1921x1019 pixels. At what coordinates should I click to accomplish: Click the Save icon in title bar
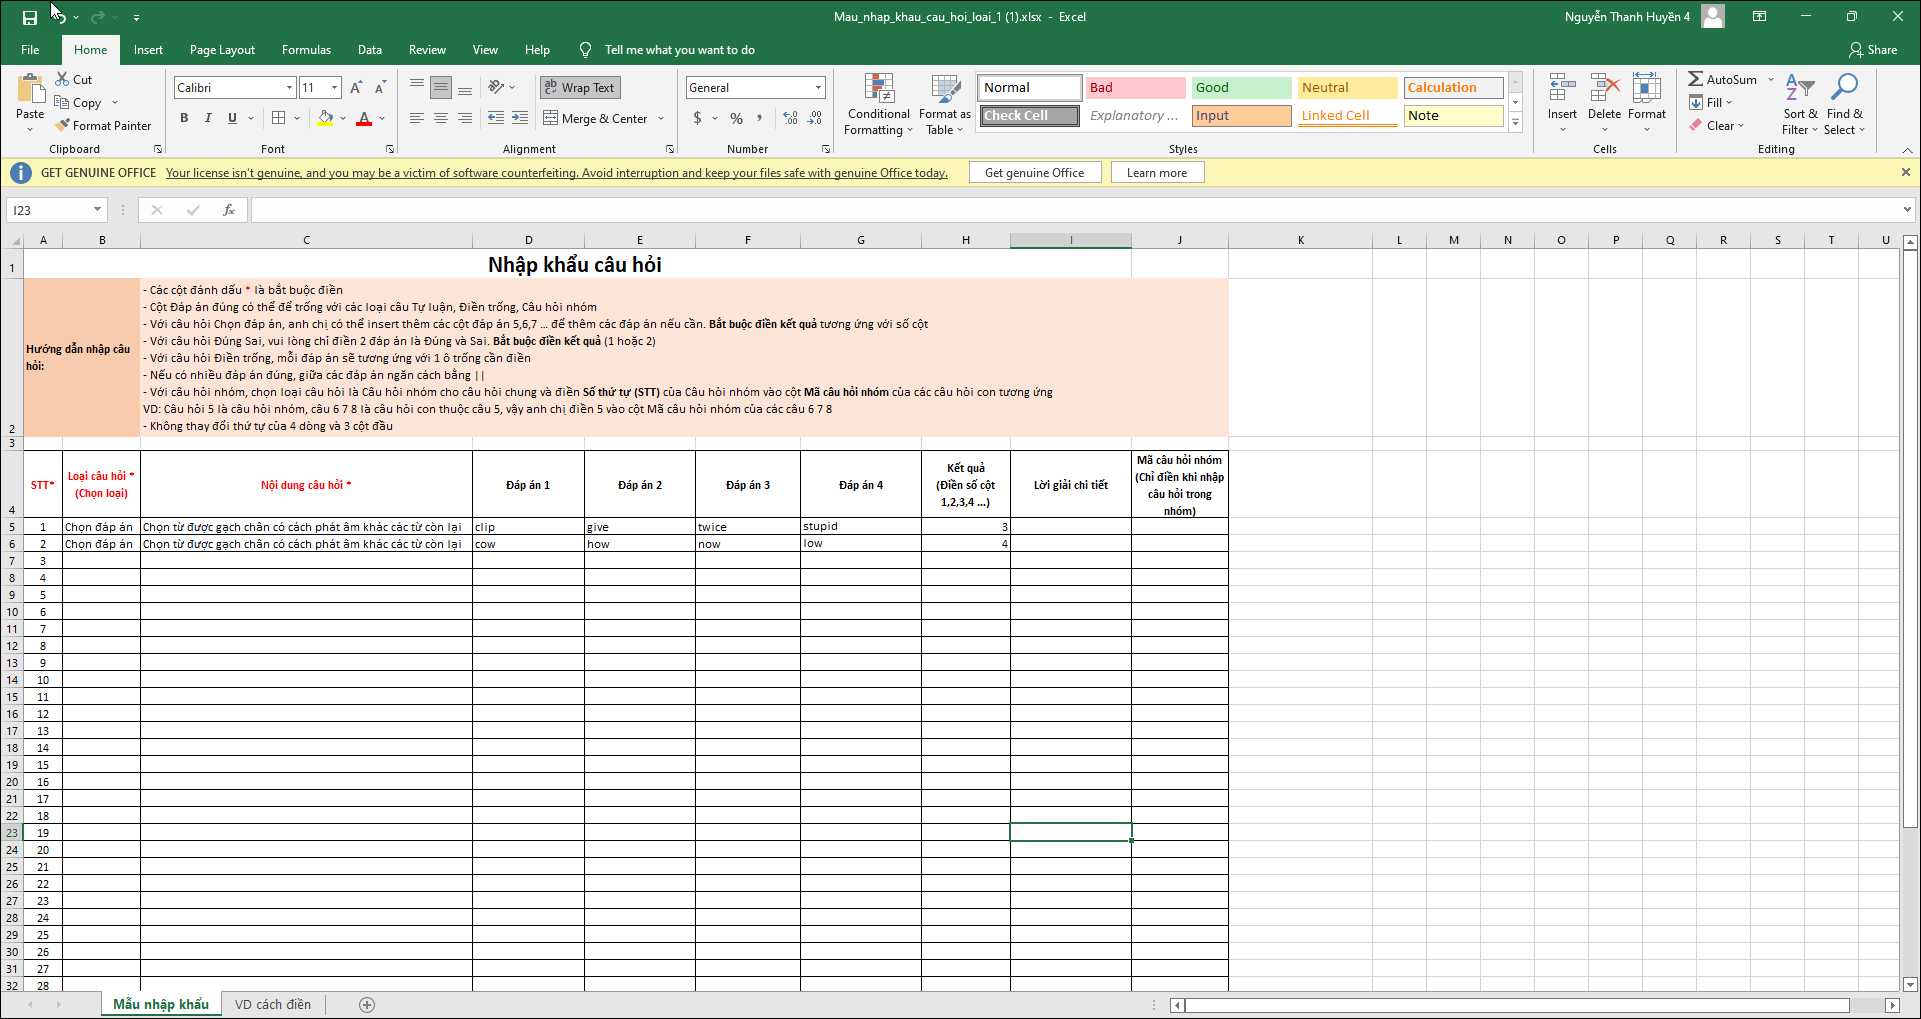(x=30, y=17)
